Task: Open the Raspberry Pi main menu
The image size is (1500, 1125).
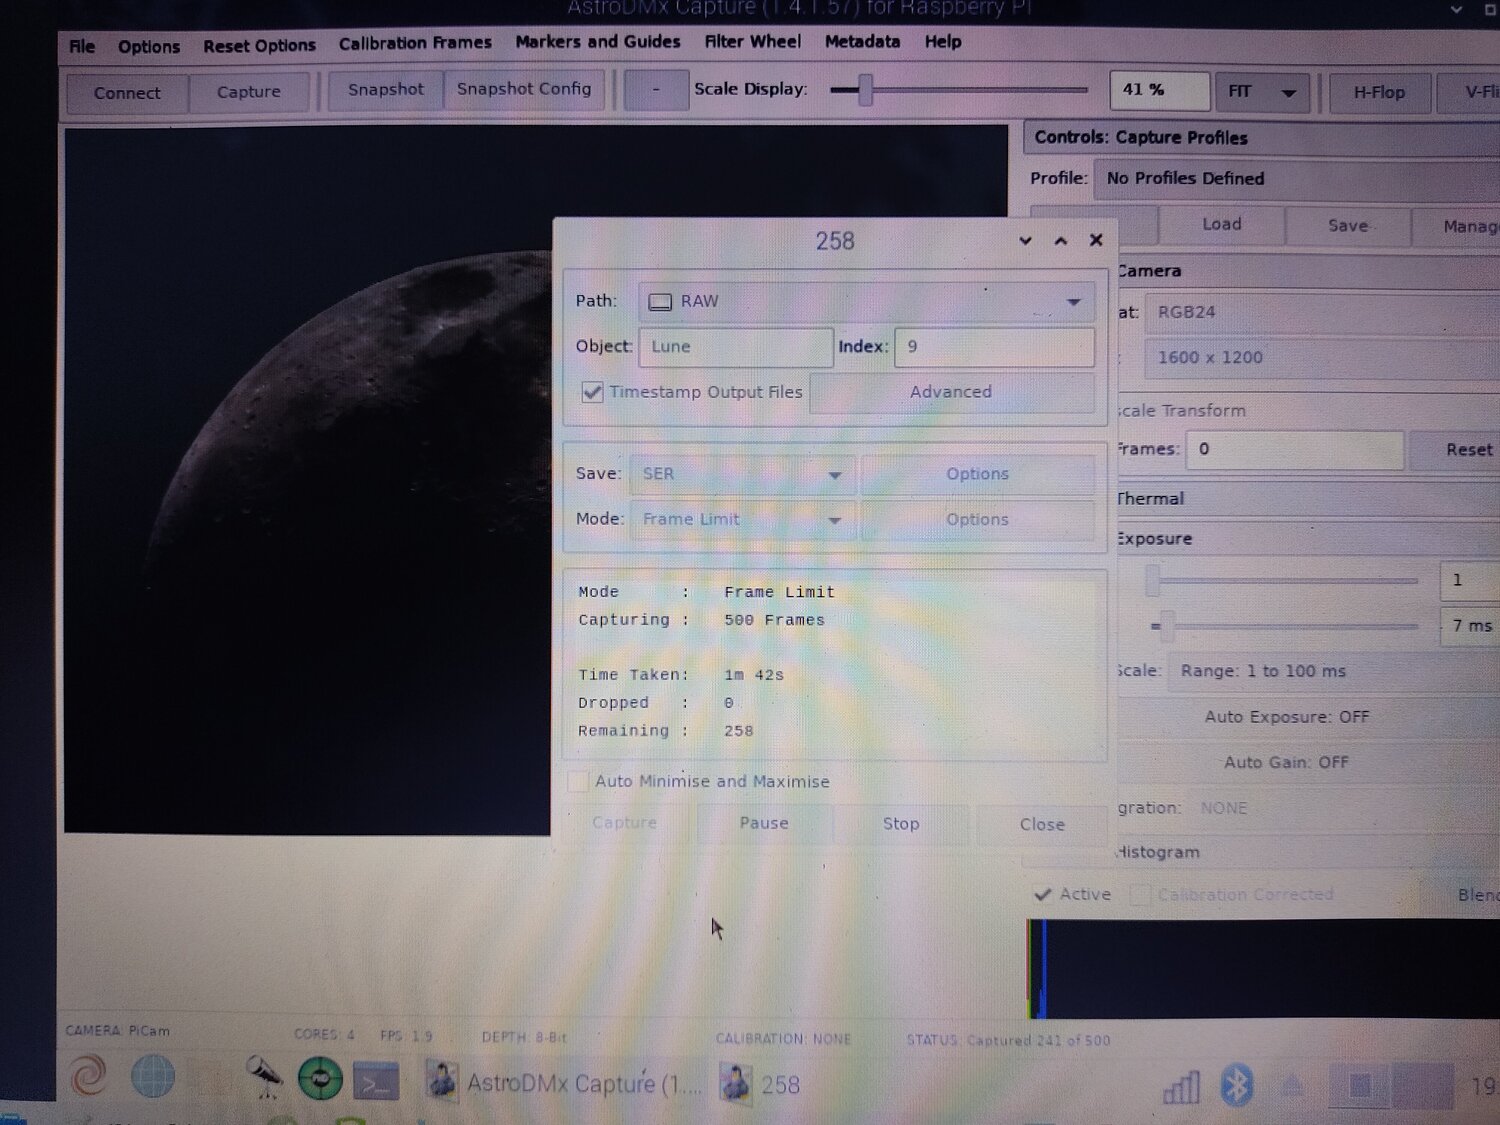Action: click(x=89, y=1076)
